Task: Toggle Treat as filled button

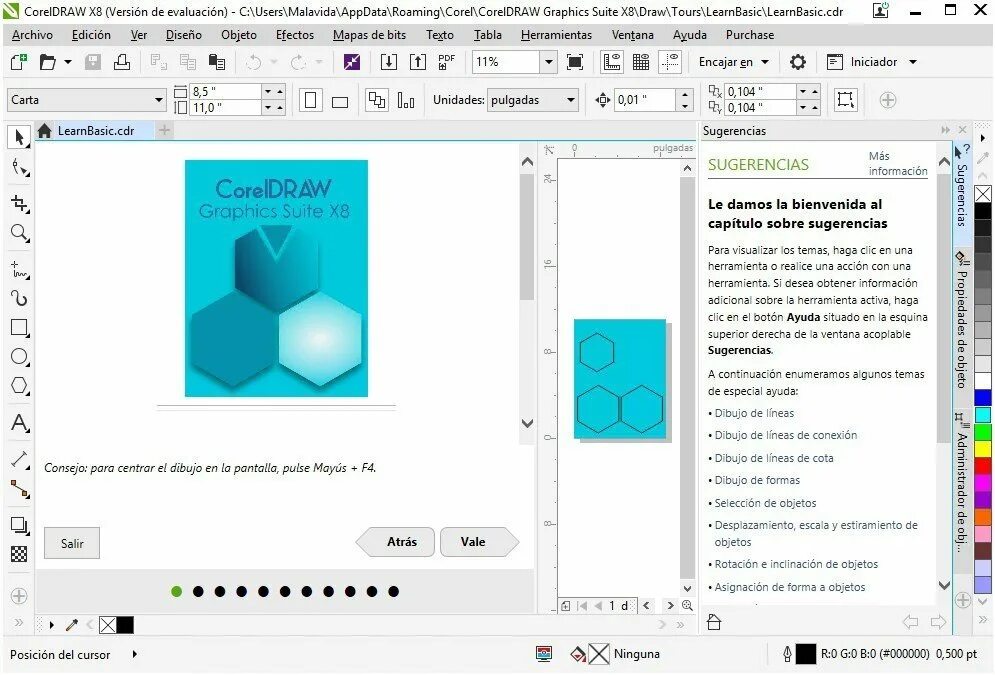Action: coord(845,100)
